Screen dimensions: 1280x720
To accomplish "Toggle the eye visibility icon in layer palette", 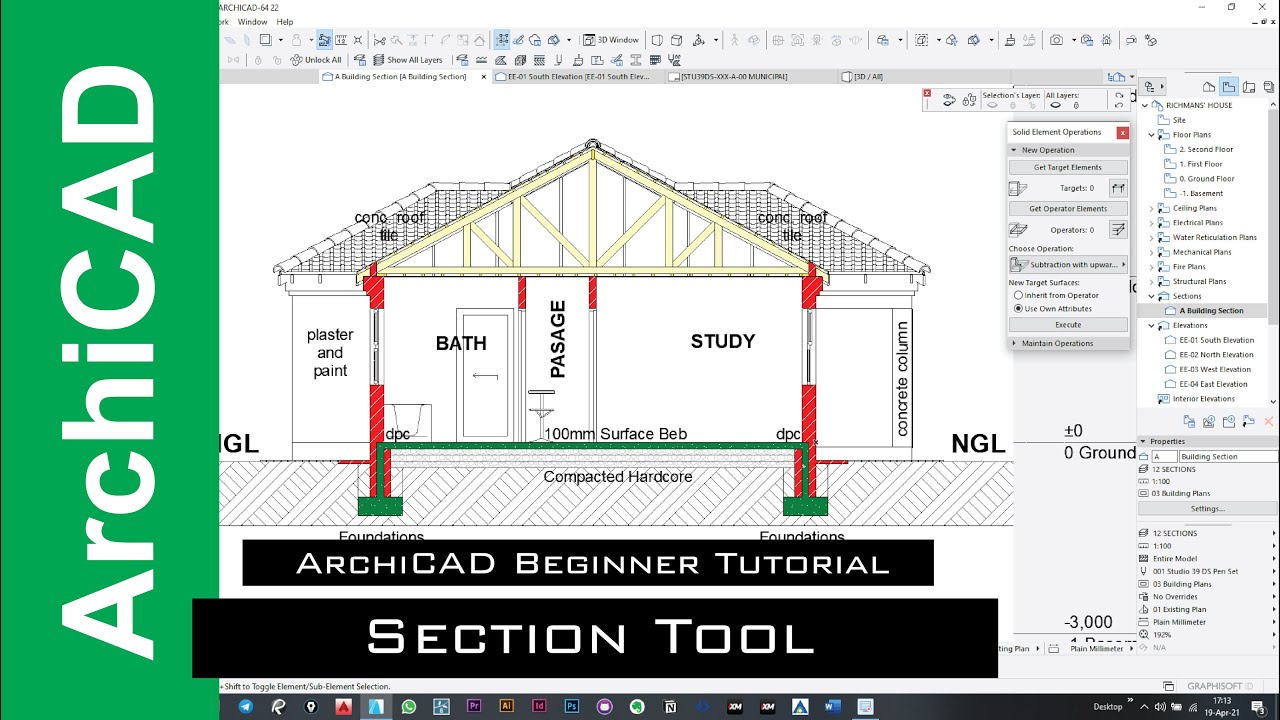I will [x=948, y=99].
